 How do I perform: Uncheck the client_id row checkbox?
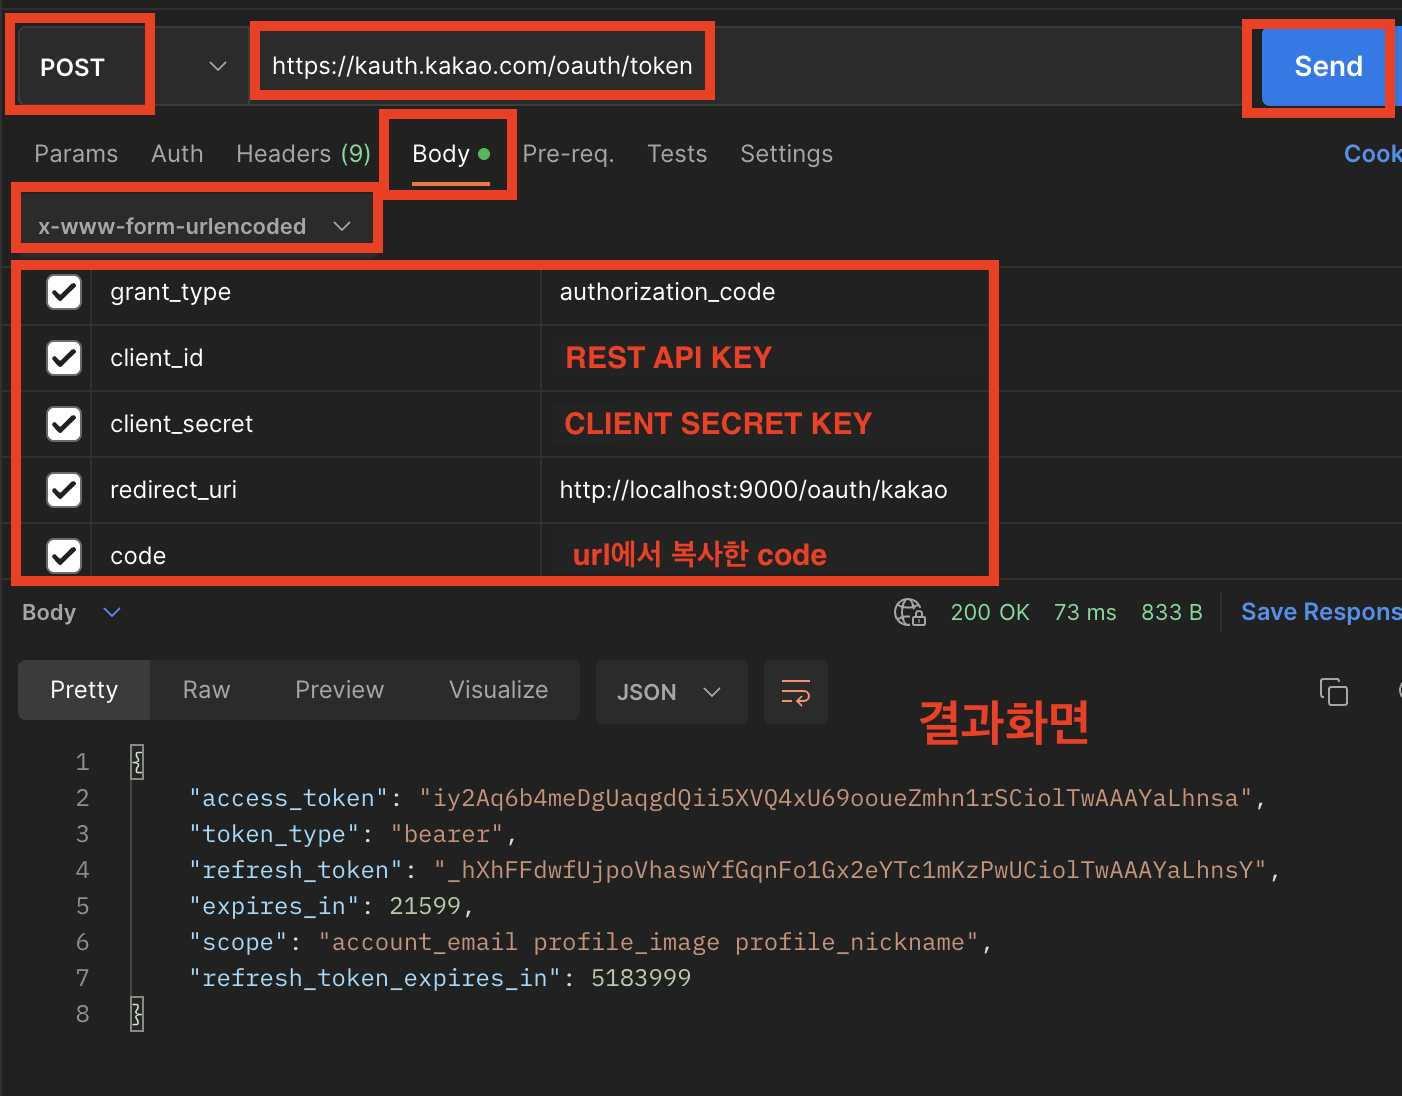click(x=64, y=358)
